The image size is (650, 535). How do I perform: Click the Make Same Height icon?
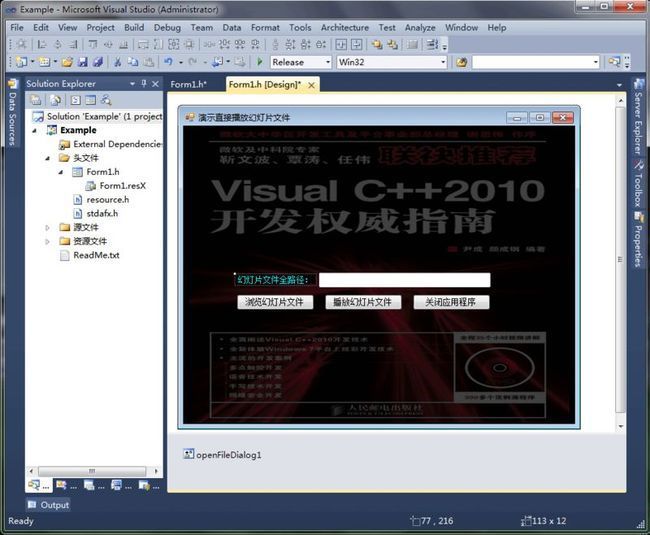click(158, 44)
